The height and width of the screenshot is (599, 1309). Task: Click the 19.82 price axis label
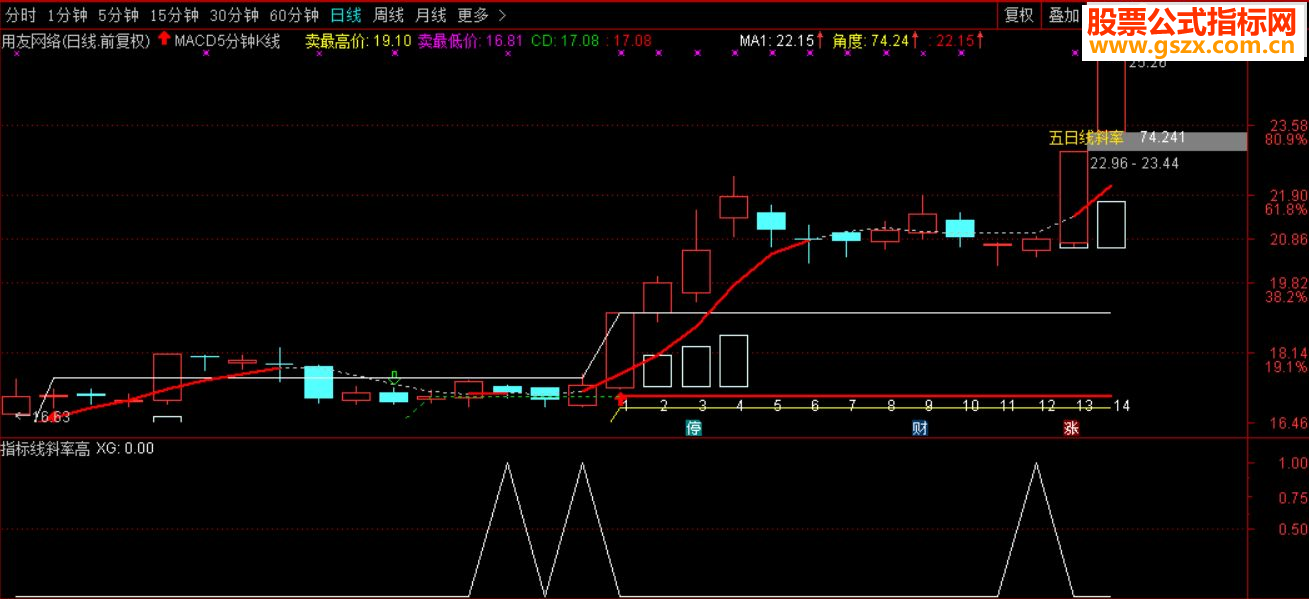coord(1287,283)
